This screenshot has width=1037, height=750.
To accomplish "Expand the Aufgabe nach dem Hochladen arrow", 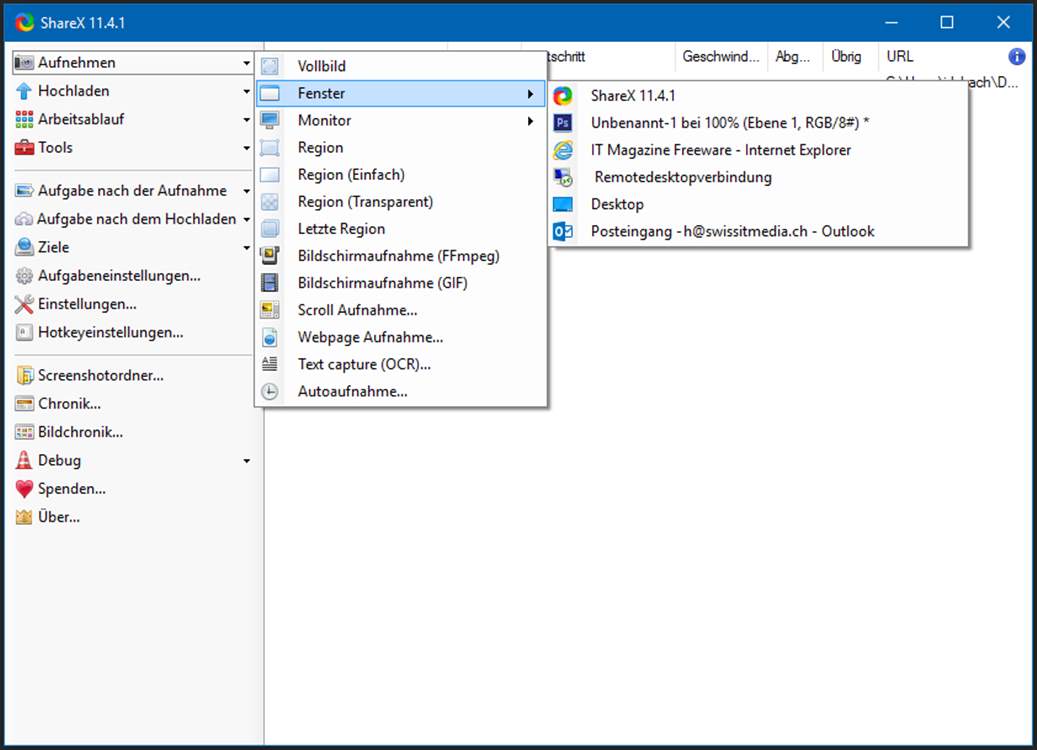I will pos(246,220).
